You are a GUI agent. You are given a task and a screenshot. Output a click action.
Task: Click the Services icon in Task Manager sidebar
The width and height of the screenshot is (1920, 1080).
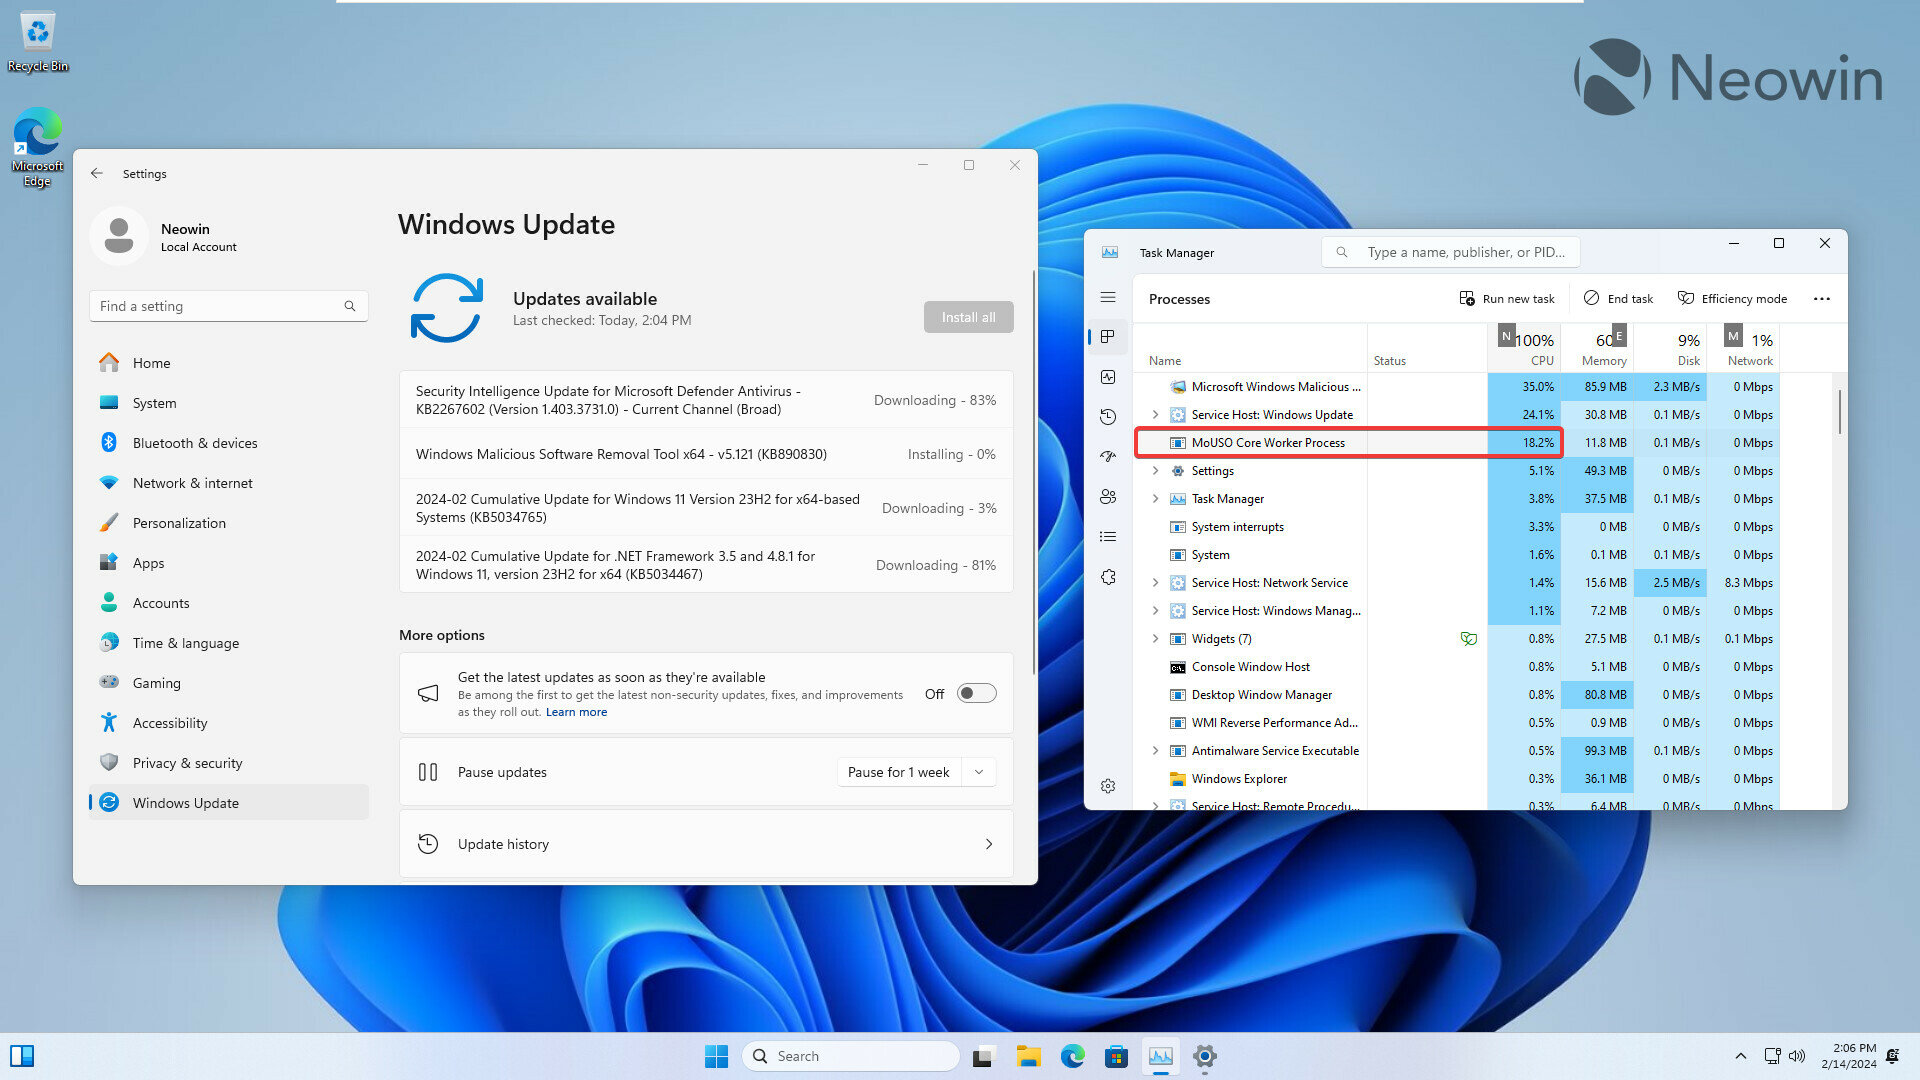click(x=1108, y=576)
